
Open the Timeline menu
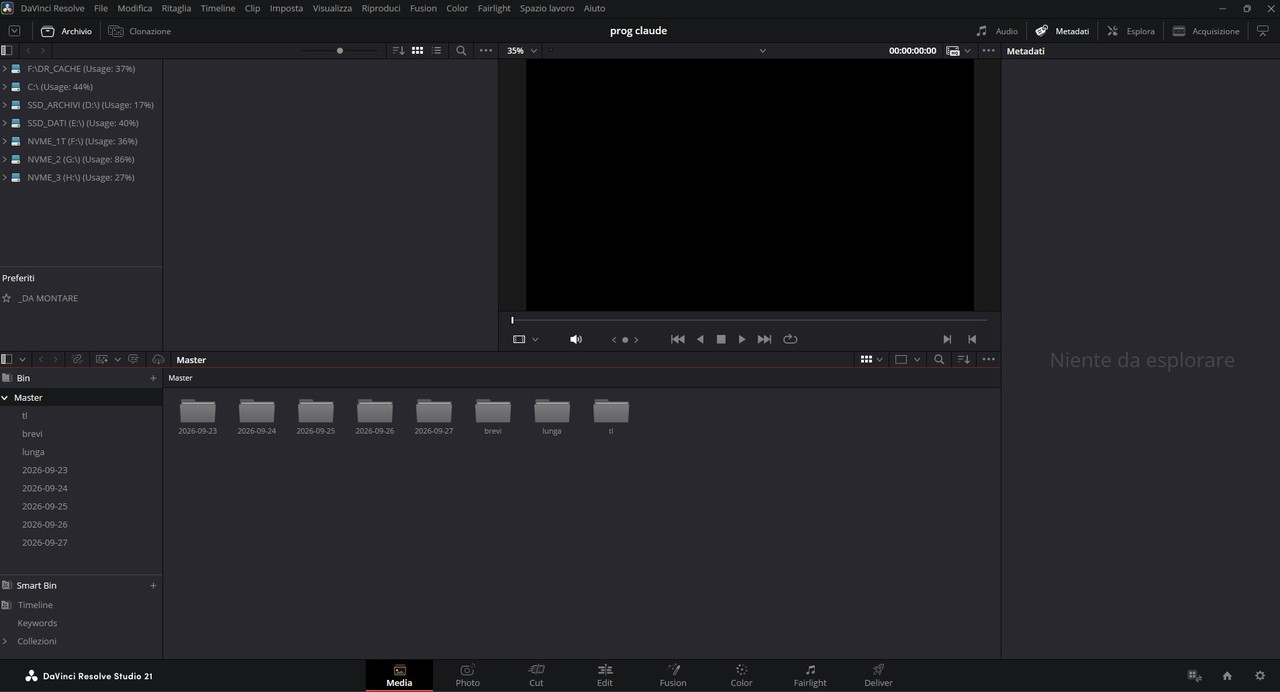[x=218, y=8]
